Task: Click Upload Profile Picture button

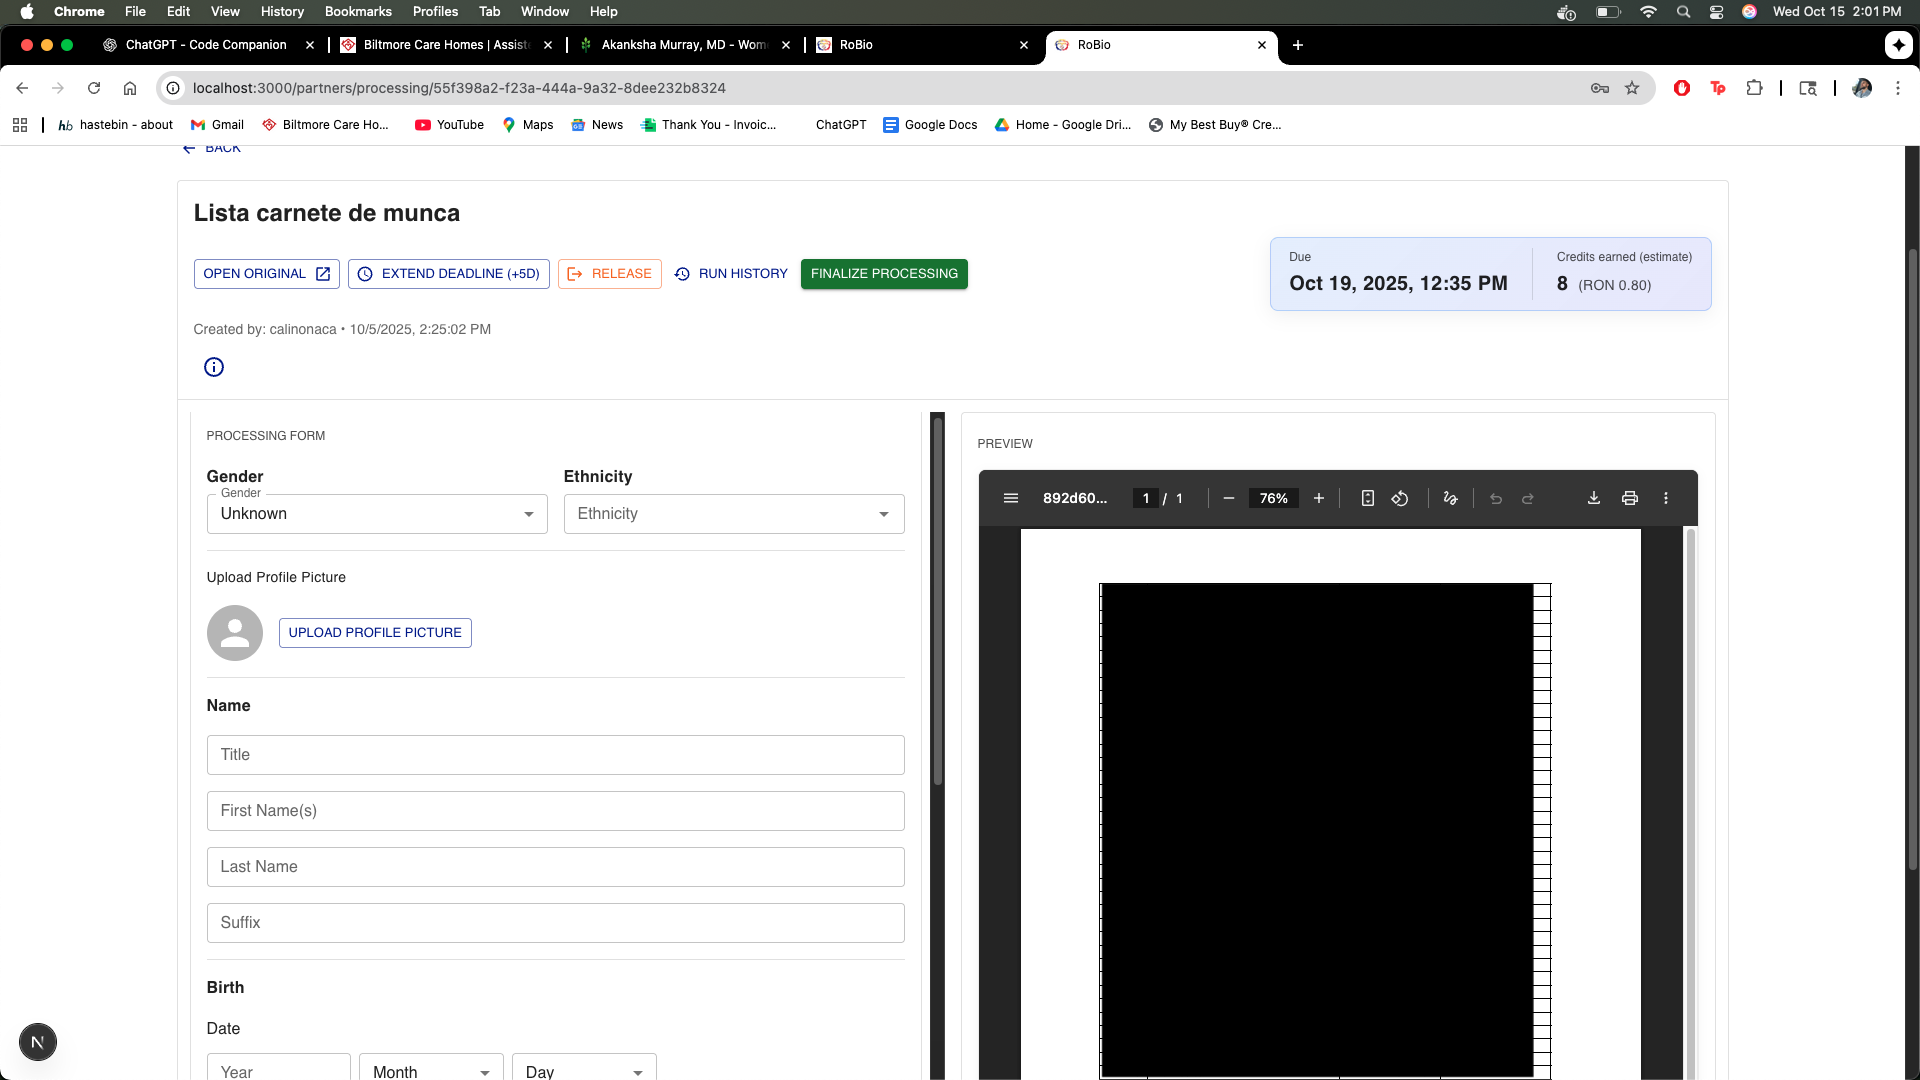Action: coord(374,633)
